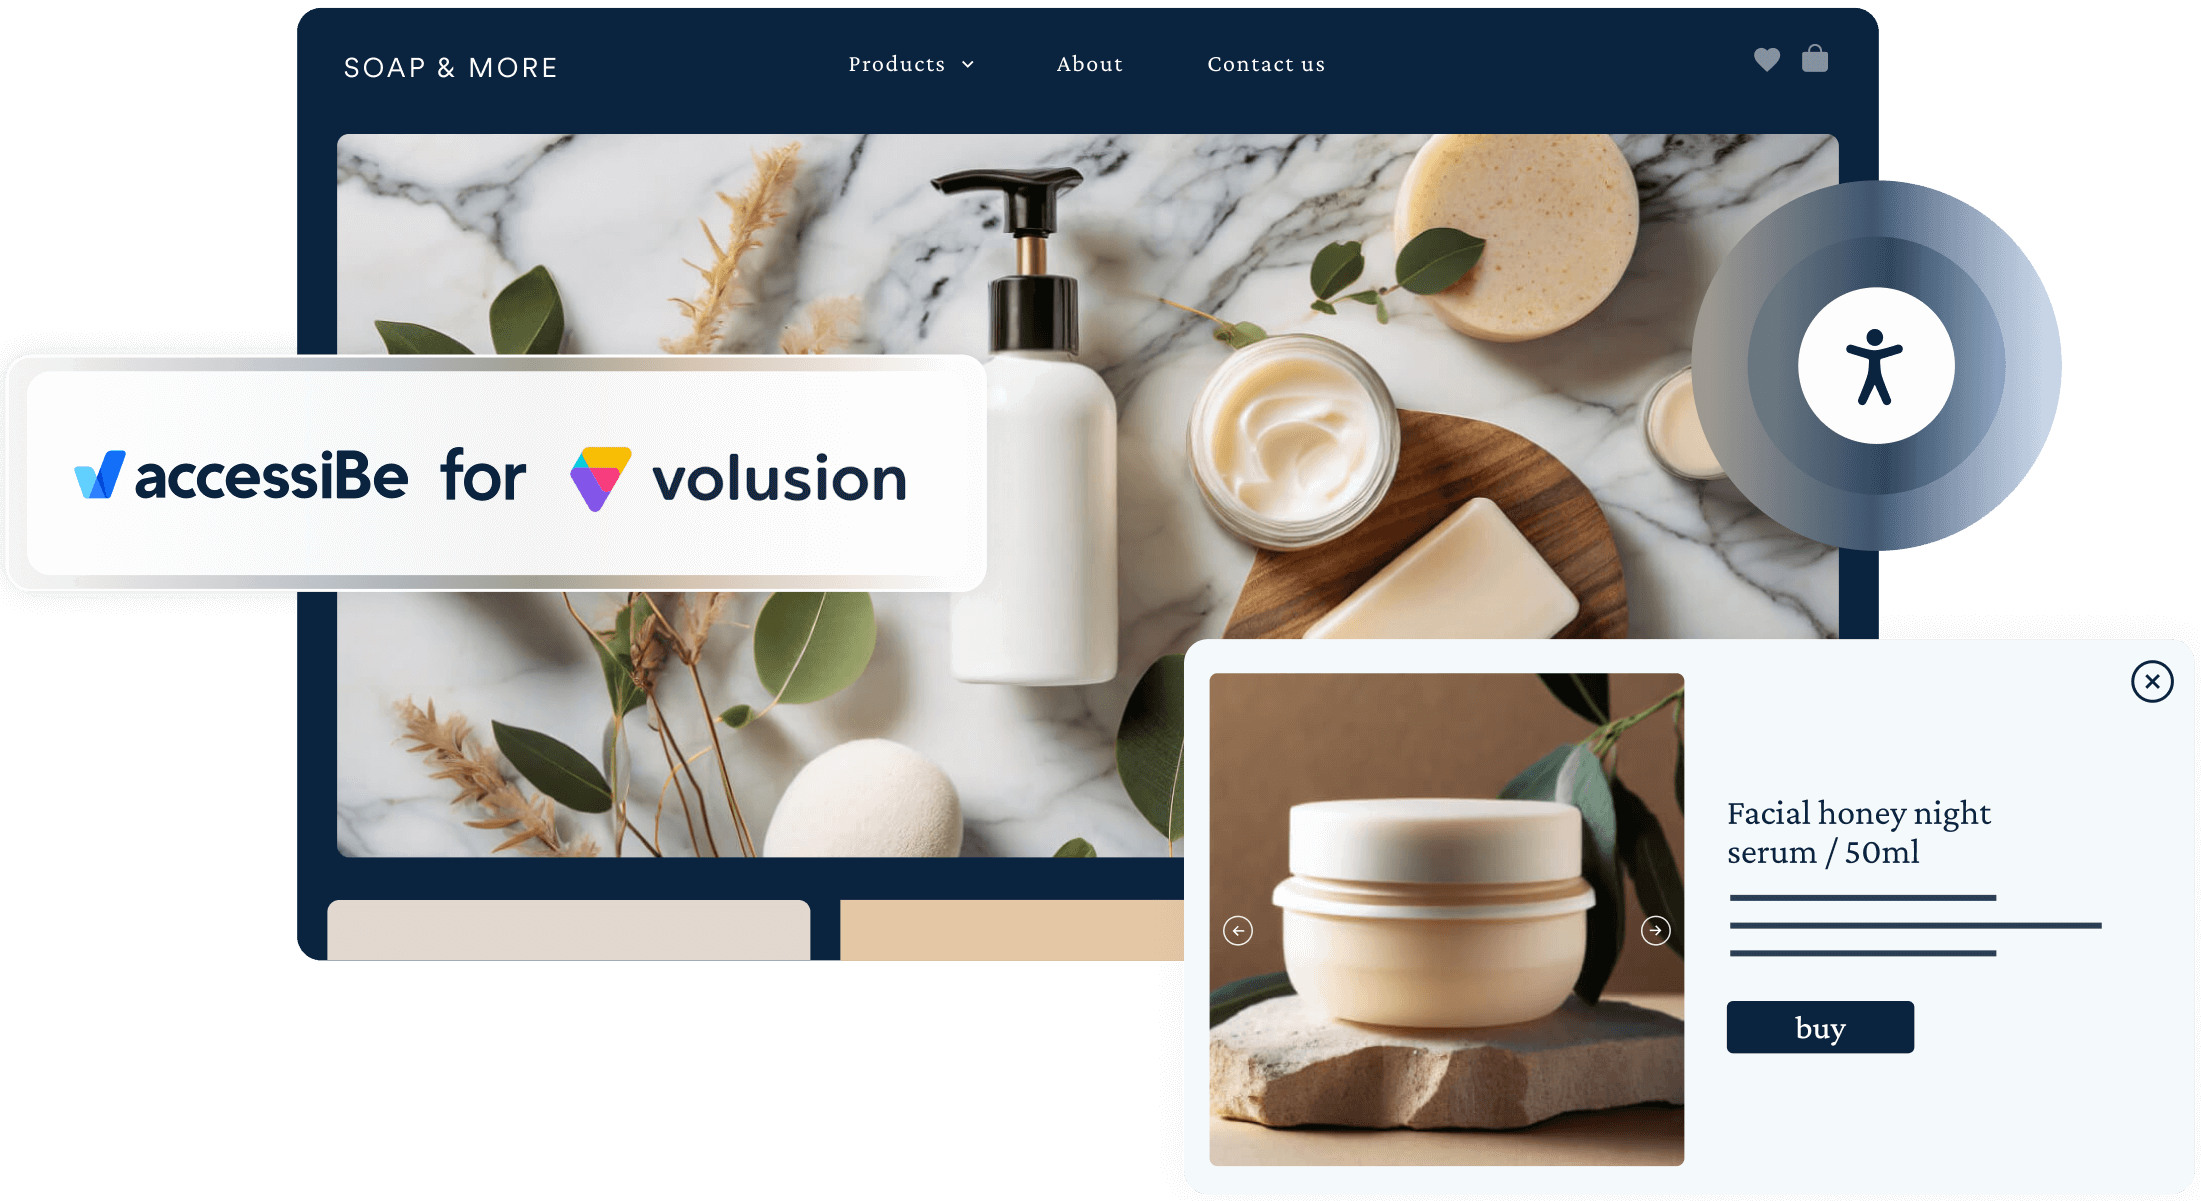Click the Contact us navigation menu item
This screenshot has height=1201, width=2201.
coord(1265,64)
